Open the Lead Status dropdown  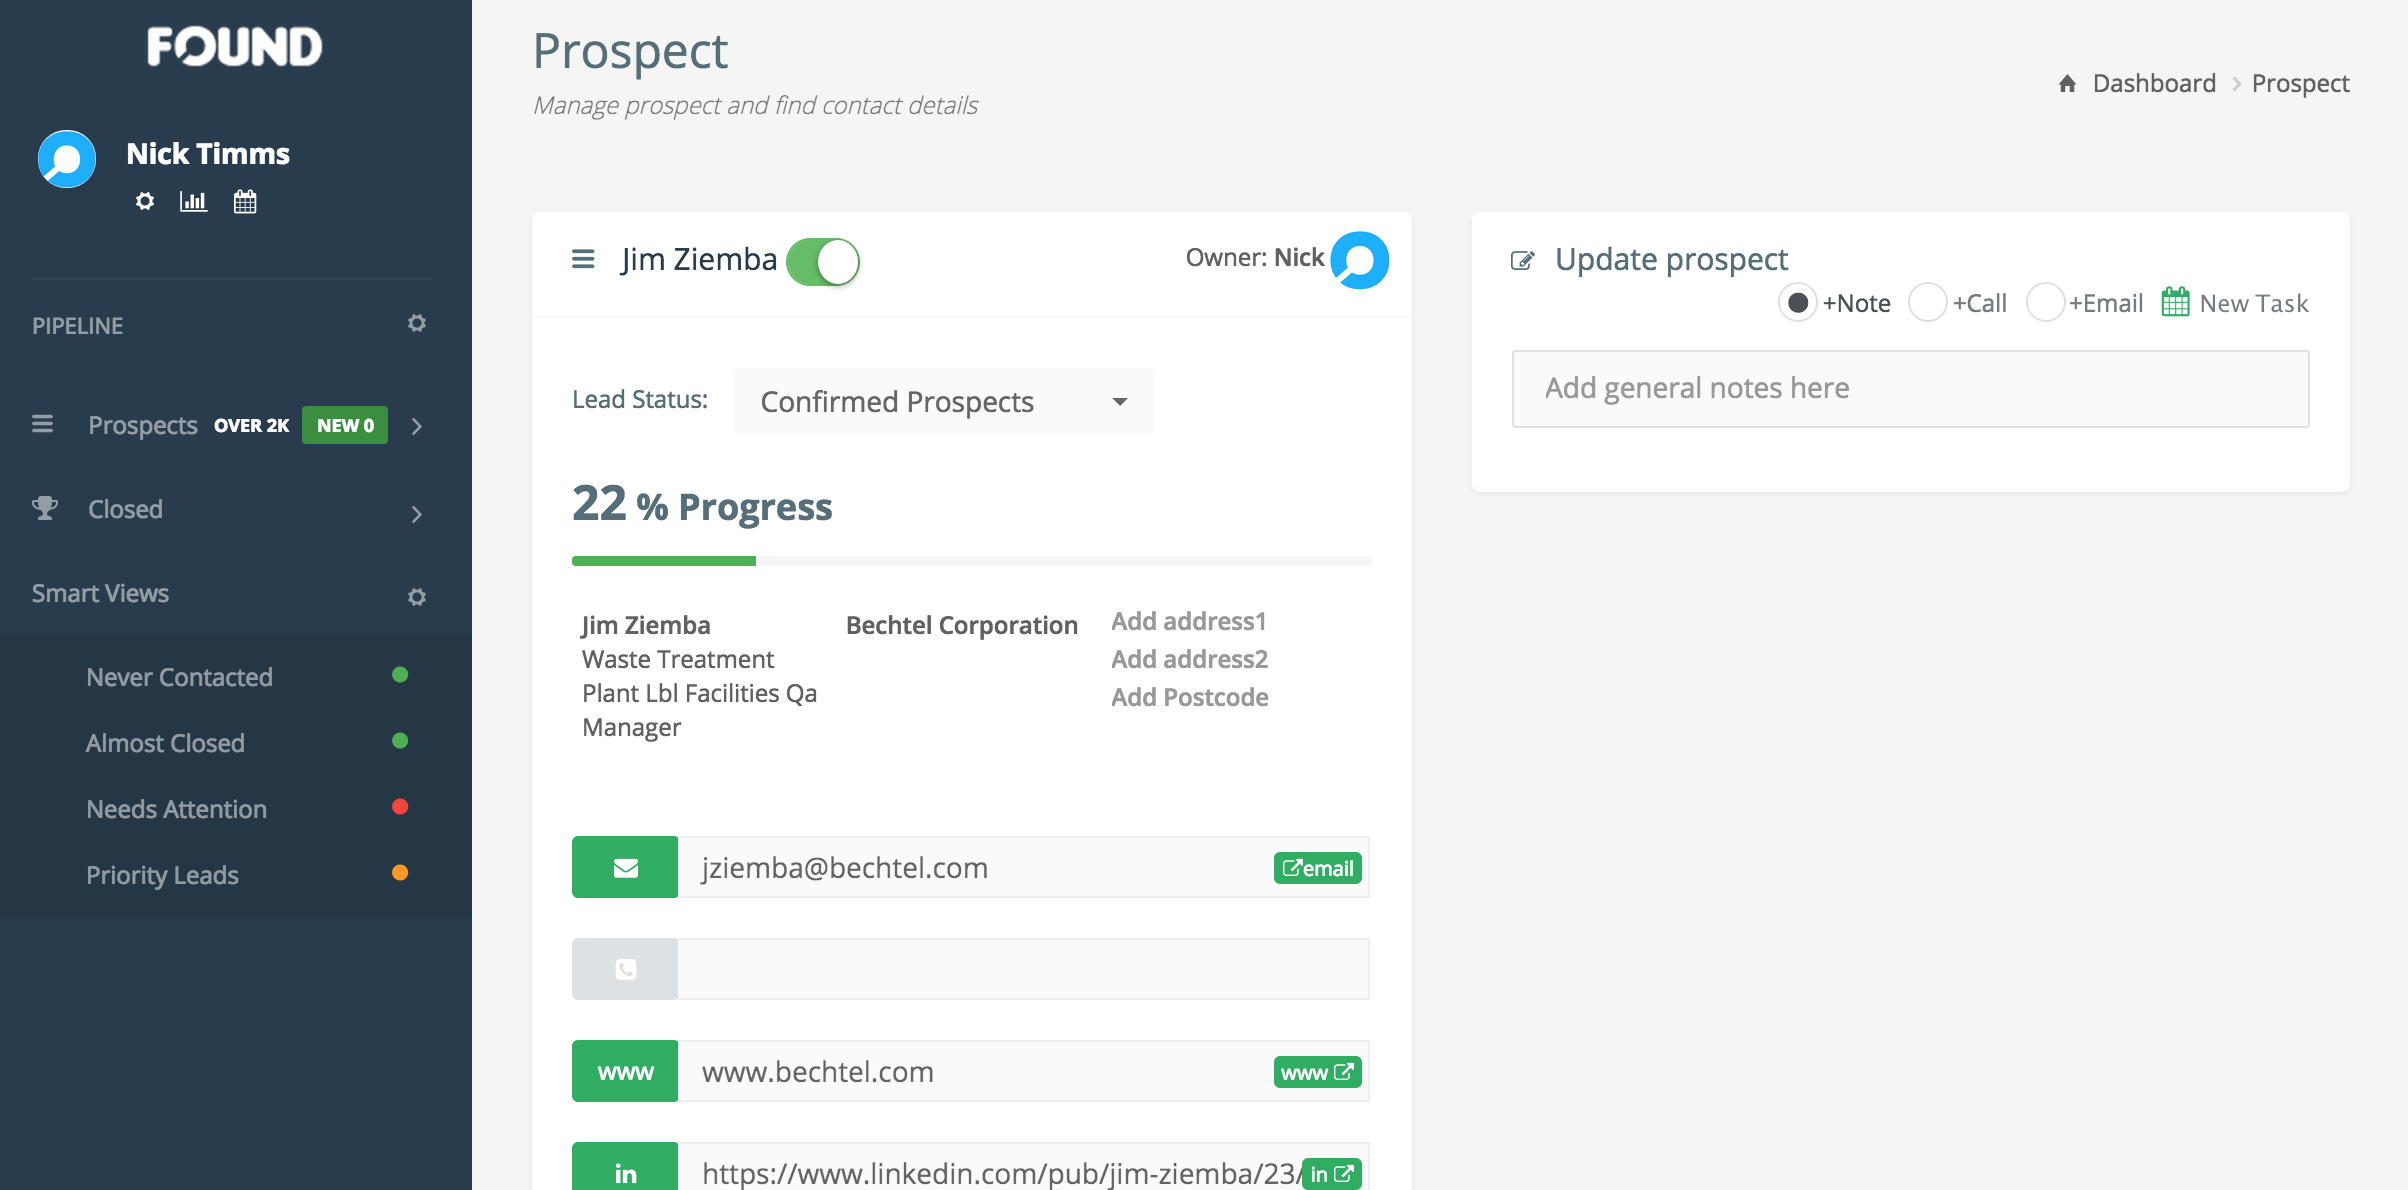coord(943,402)
